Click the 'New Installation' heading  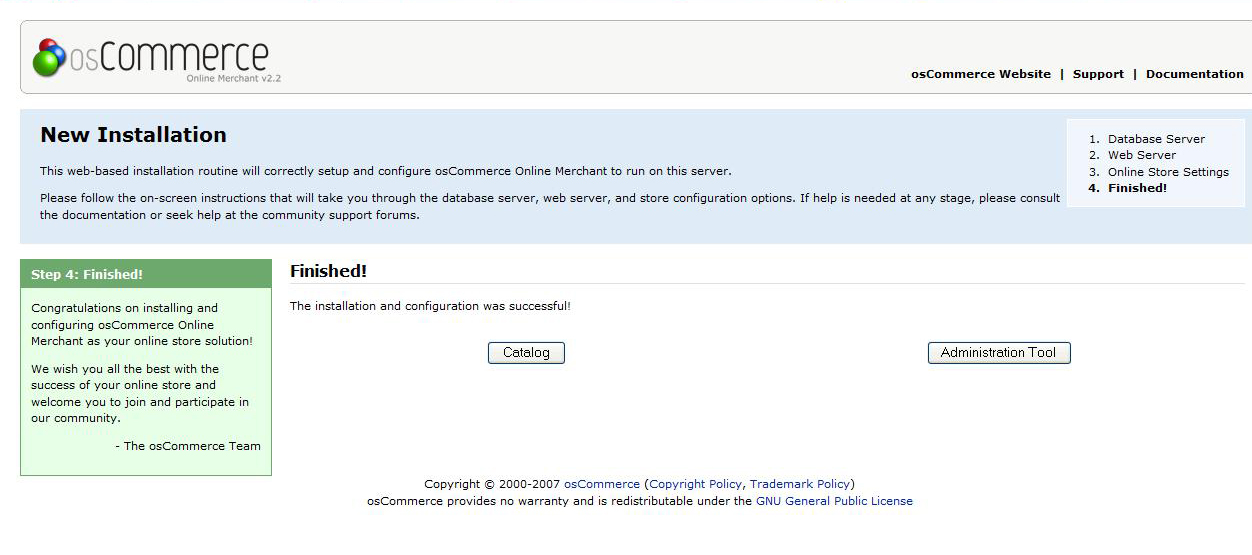(133, 135)
